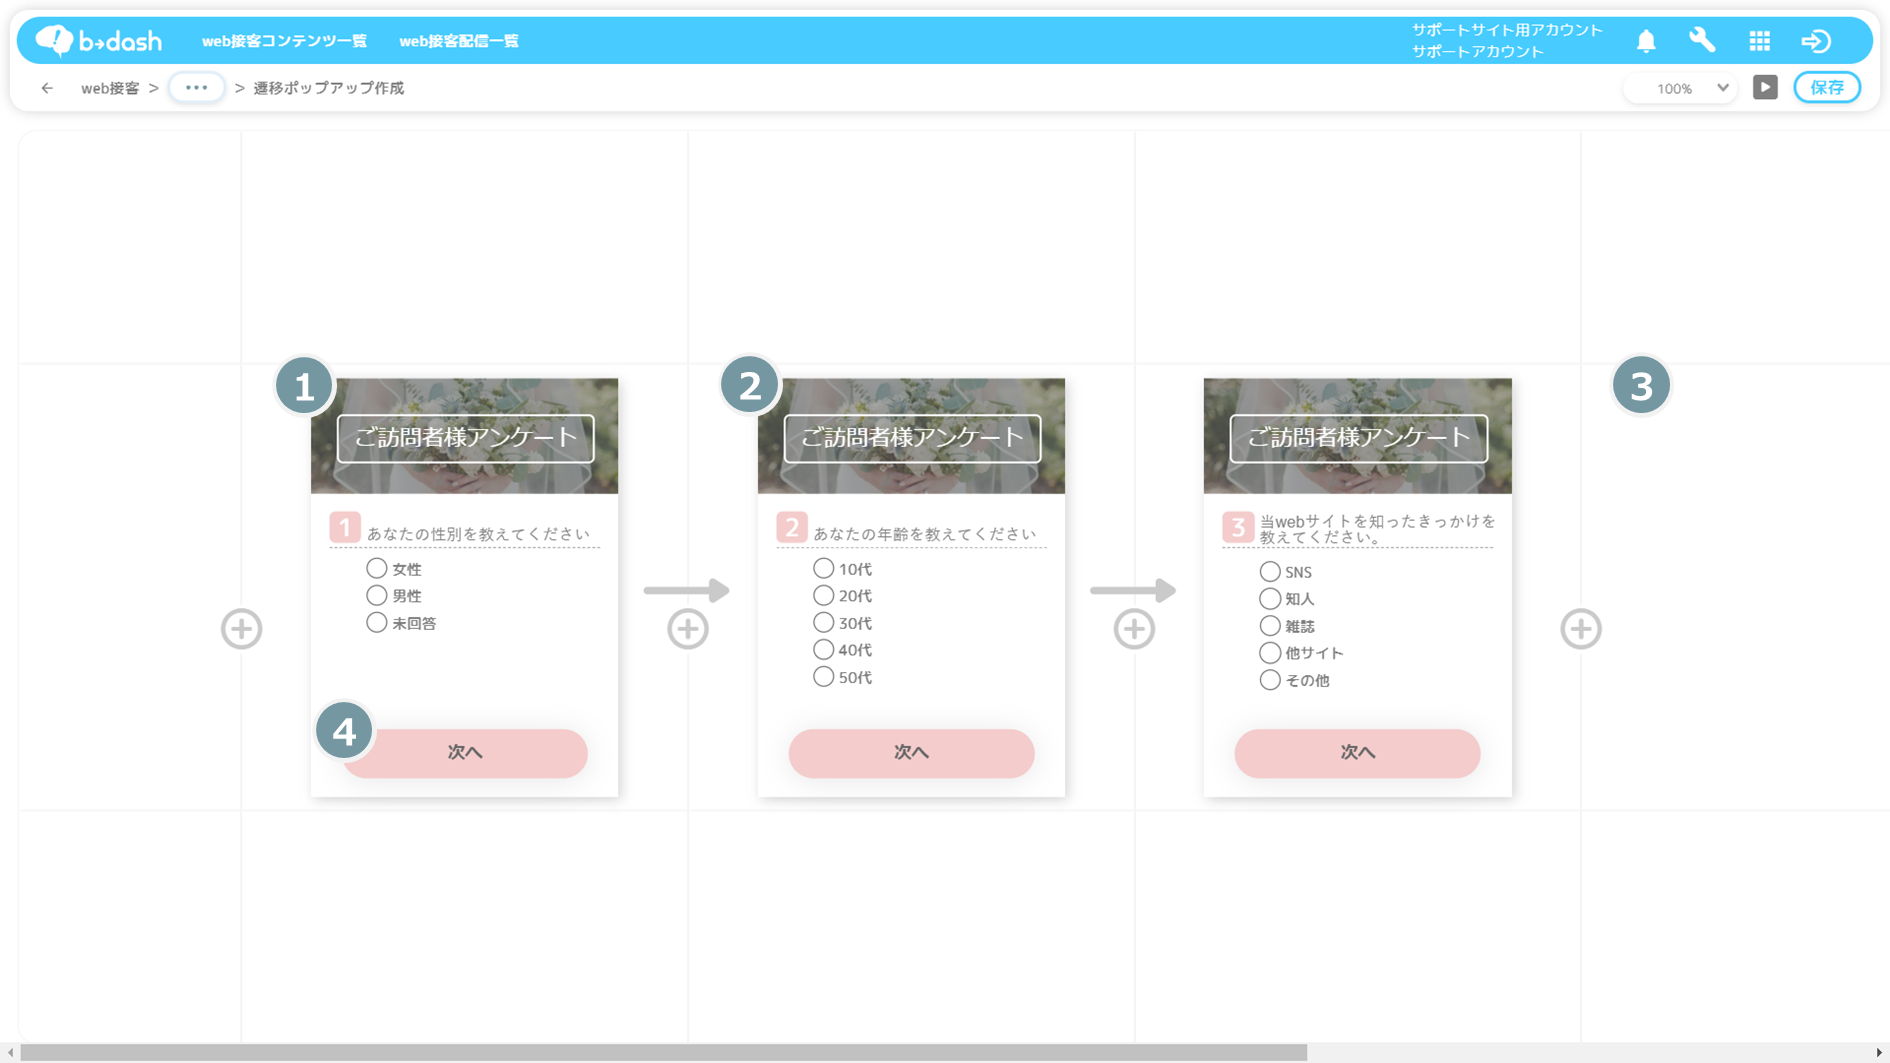Click question text あなたの性別を教えてください

pyautogui.click(x=478, y=534)
